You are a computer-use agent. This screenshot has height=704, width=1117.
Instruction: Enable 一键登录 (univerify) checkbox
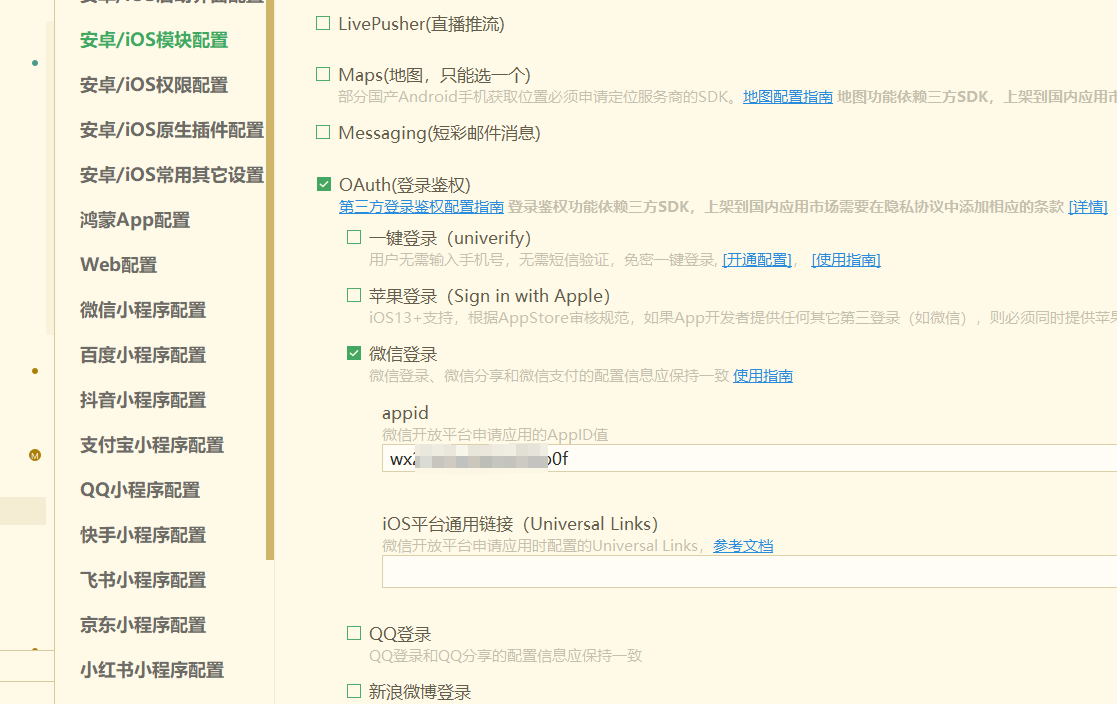tap(354, 237)
